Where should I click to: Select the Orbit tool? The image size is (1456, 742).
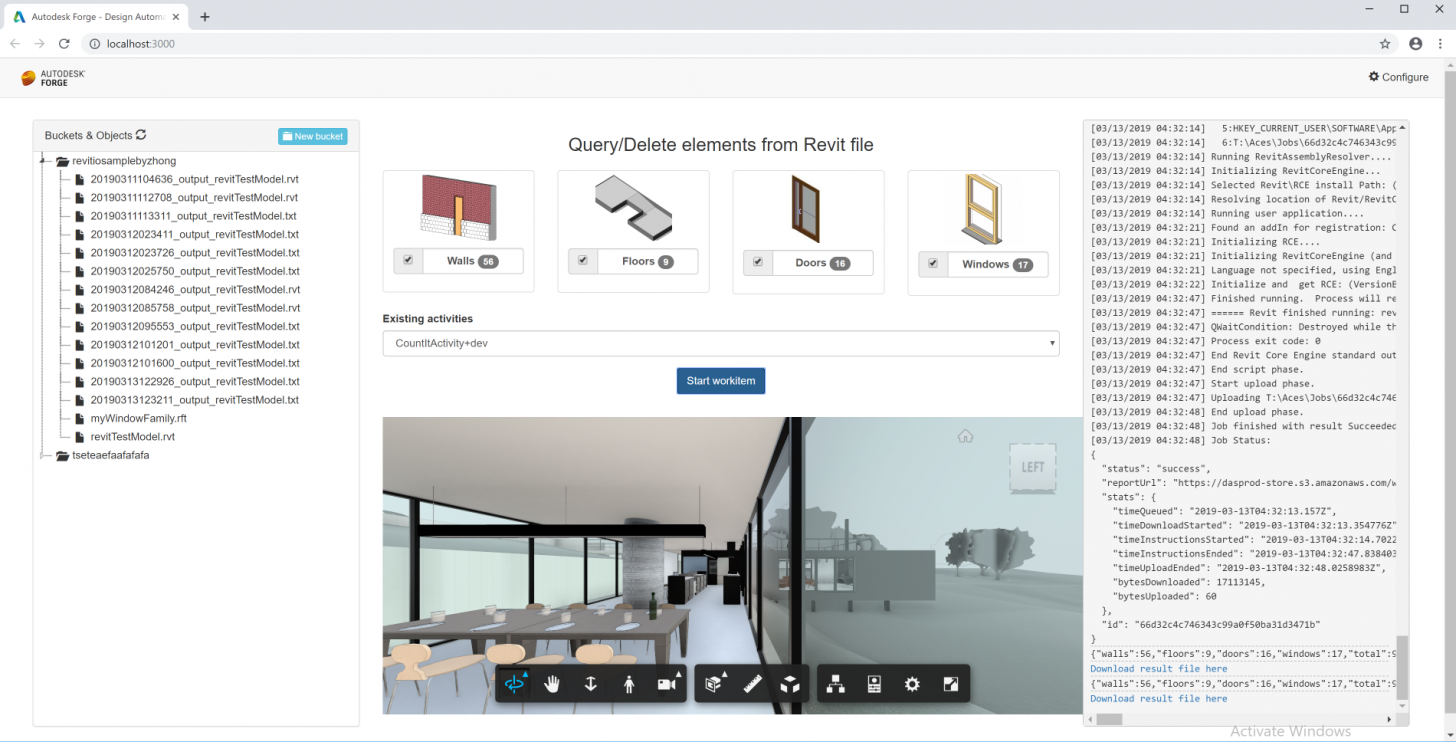516,684
